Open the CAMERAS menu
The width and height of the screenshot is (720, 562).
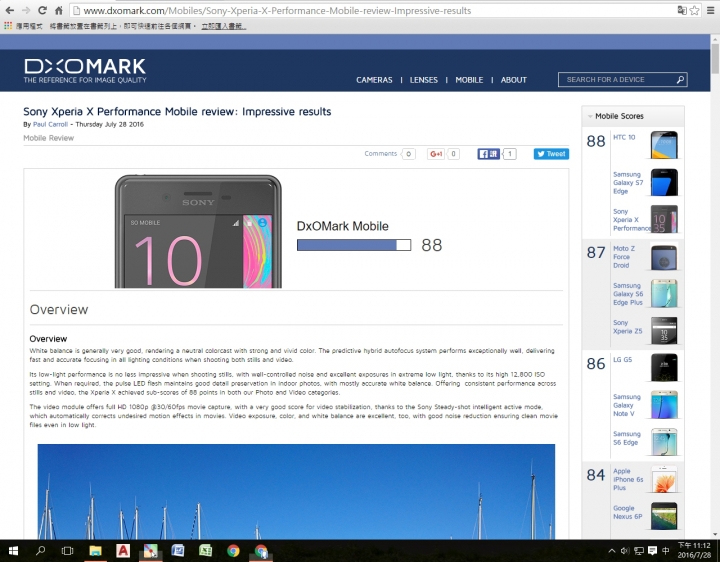[x=374, y=80]
